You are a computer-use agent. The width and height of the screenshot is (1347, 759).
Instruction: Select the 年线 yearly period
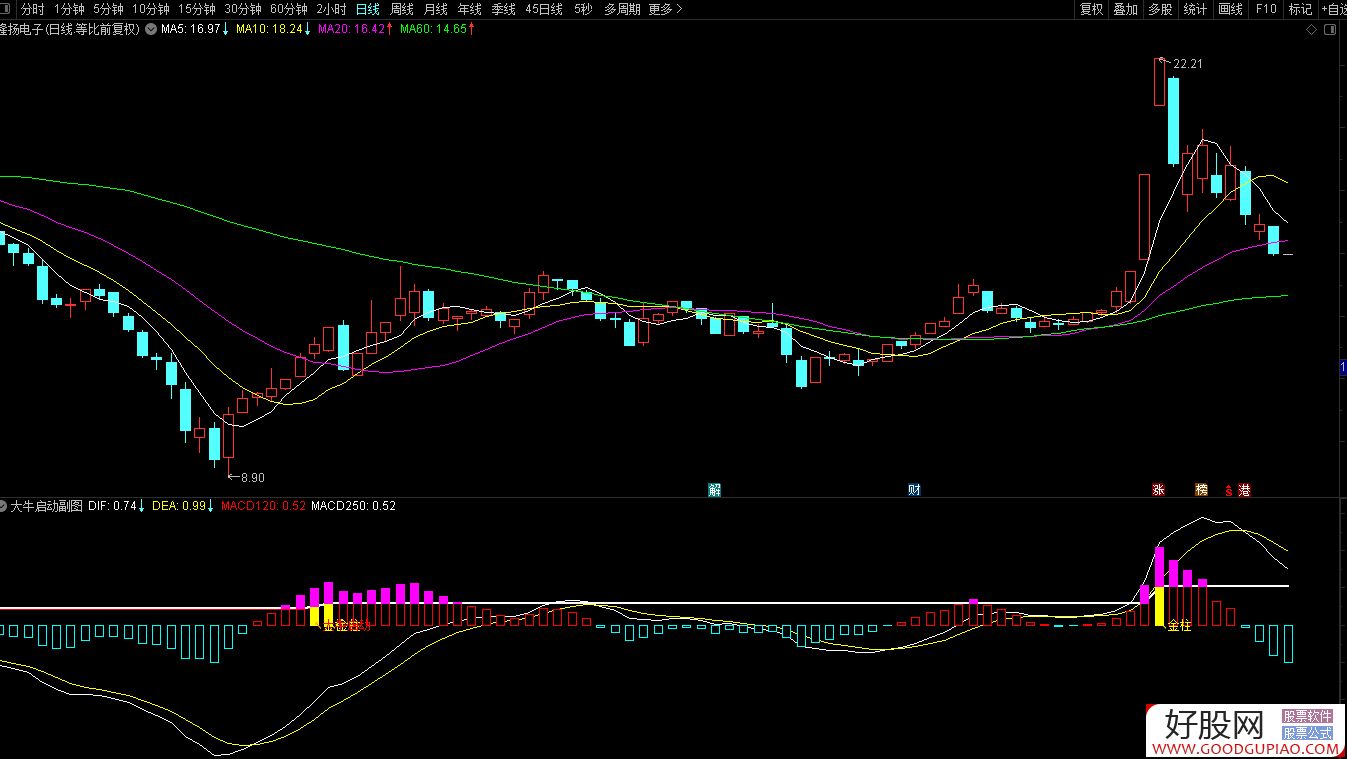(469, 9)
